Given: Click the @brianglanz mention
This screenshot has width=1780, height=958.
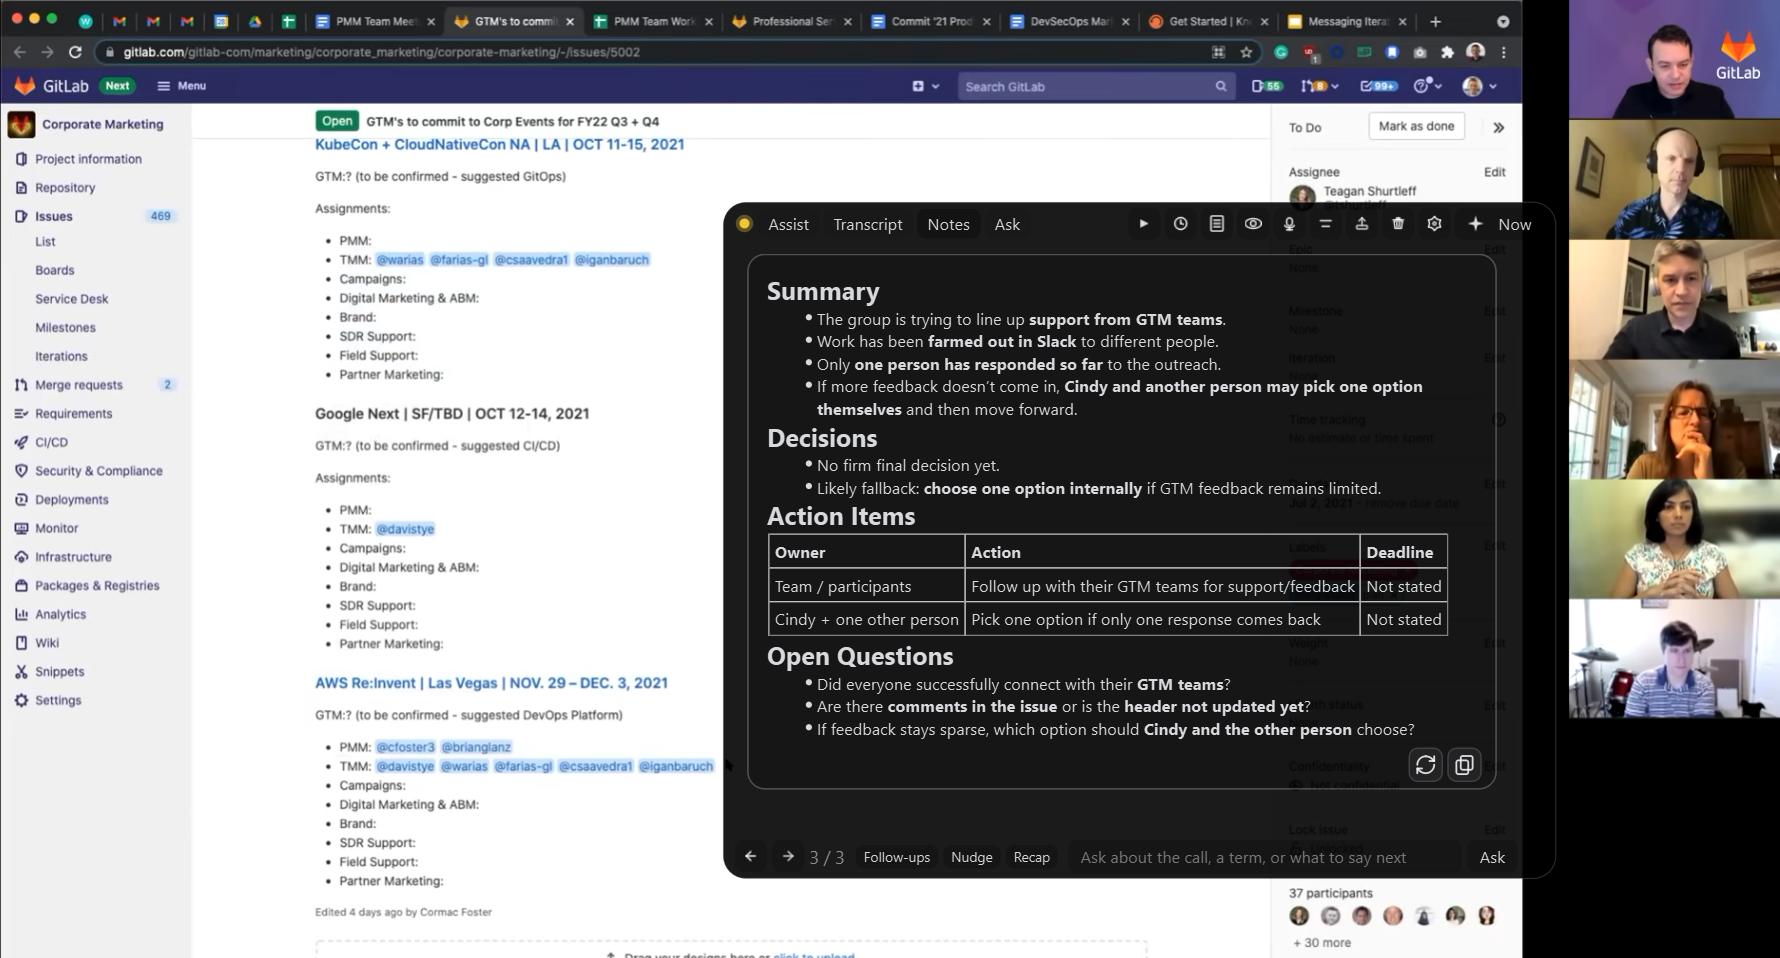Looking at the screenshot, I should (x=476, y=747).
